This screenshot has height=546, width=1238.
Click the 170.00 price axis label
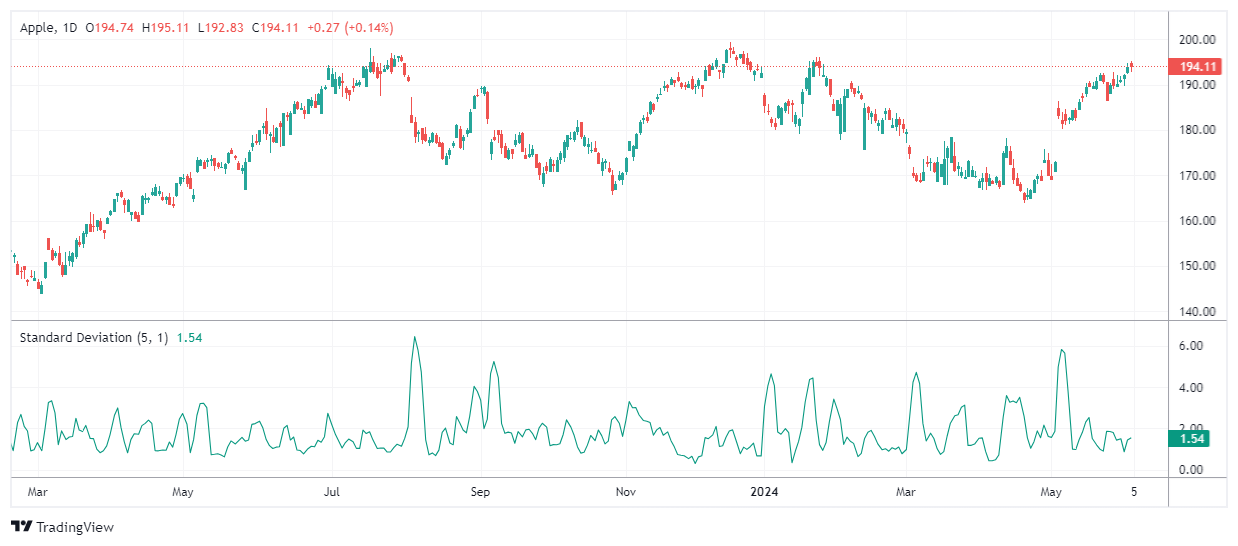click(x=1197, y=176)
